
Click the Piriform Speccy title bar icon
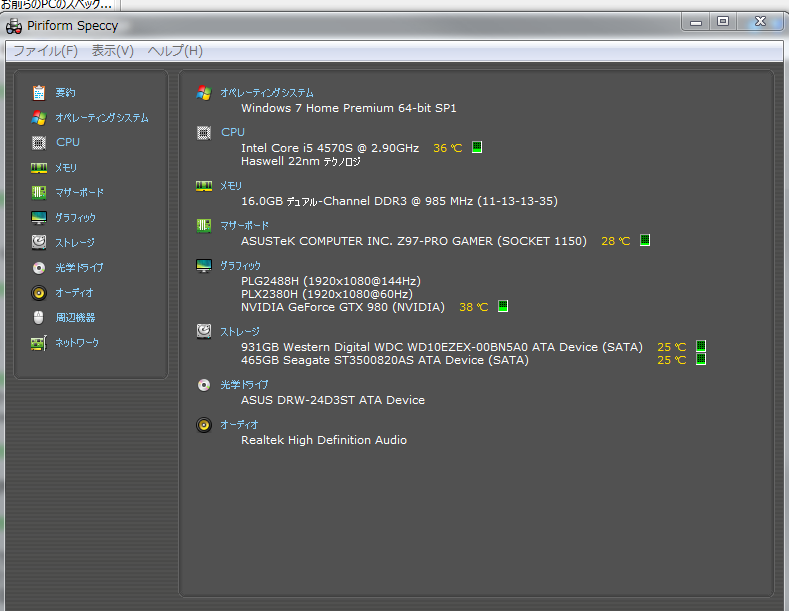pos(14,26)
